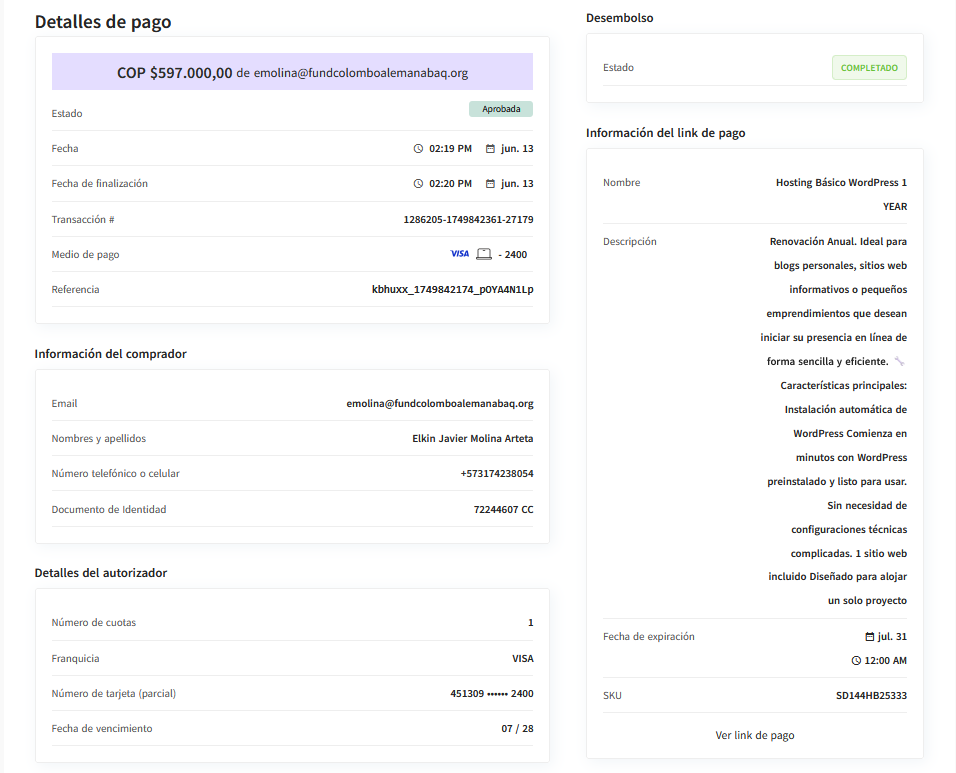Click the calendar icon in the Fecha row
Viewport: 956px width, 773px height.
(490, 149)
